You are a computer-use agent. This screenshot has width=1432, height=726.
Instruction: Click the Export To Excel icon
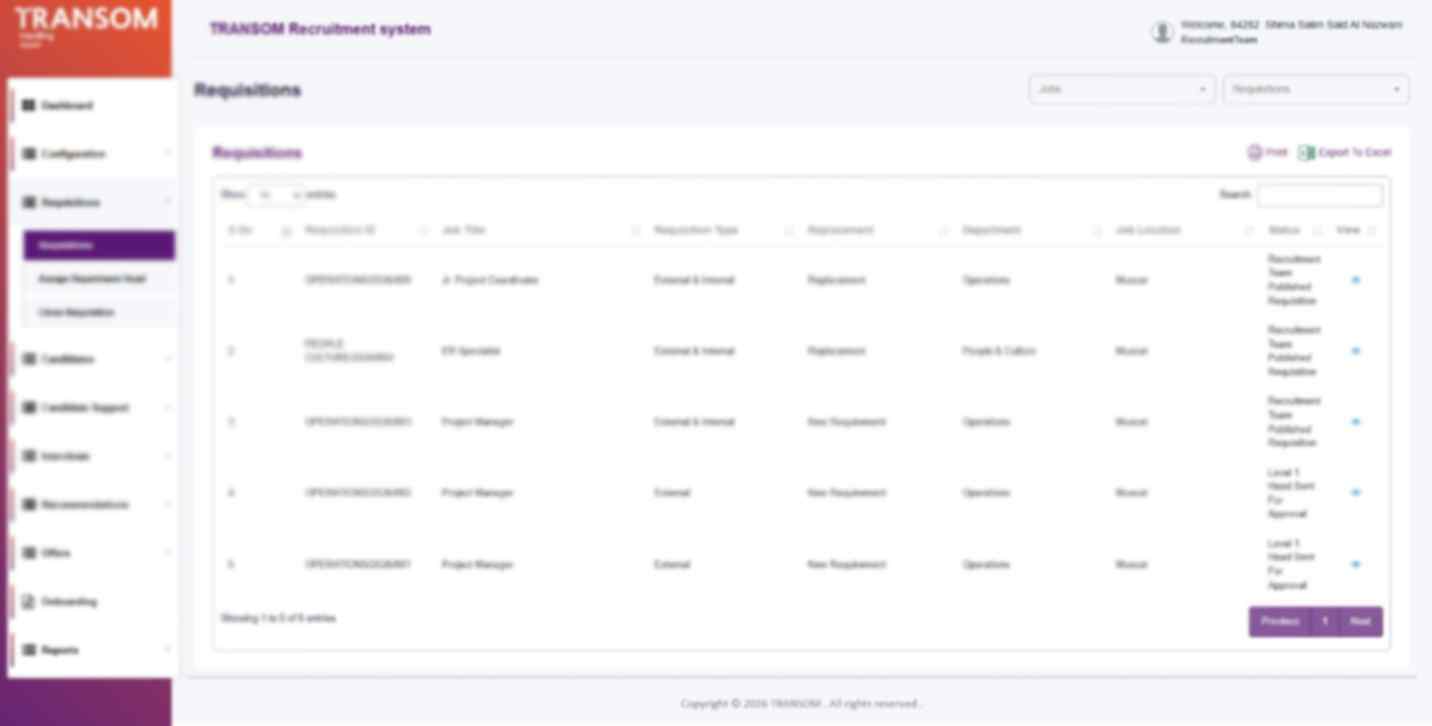click(1306, 152)
